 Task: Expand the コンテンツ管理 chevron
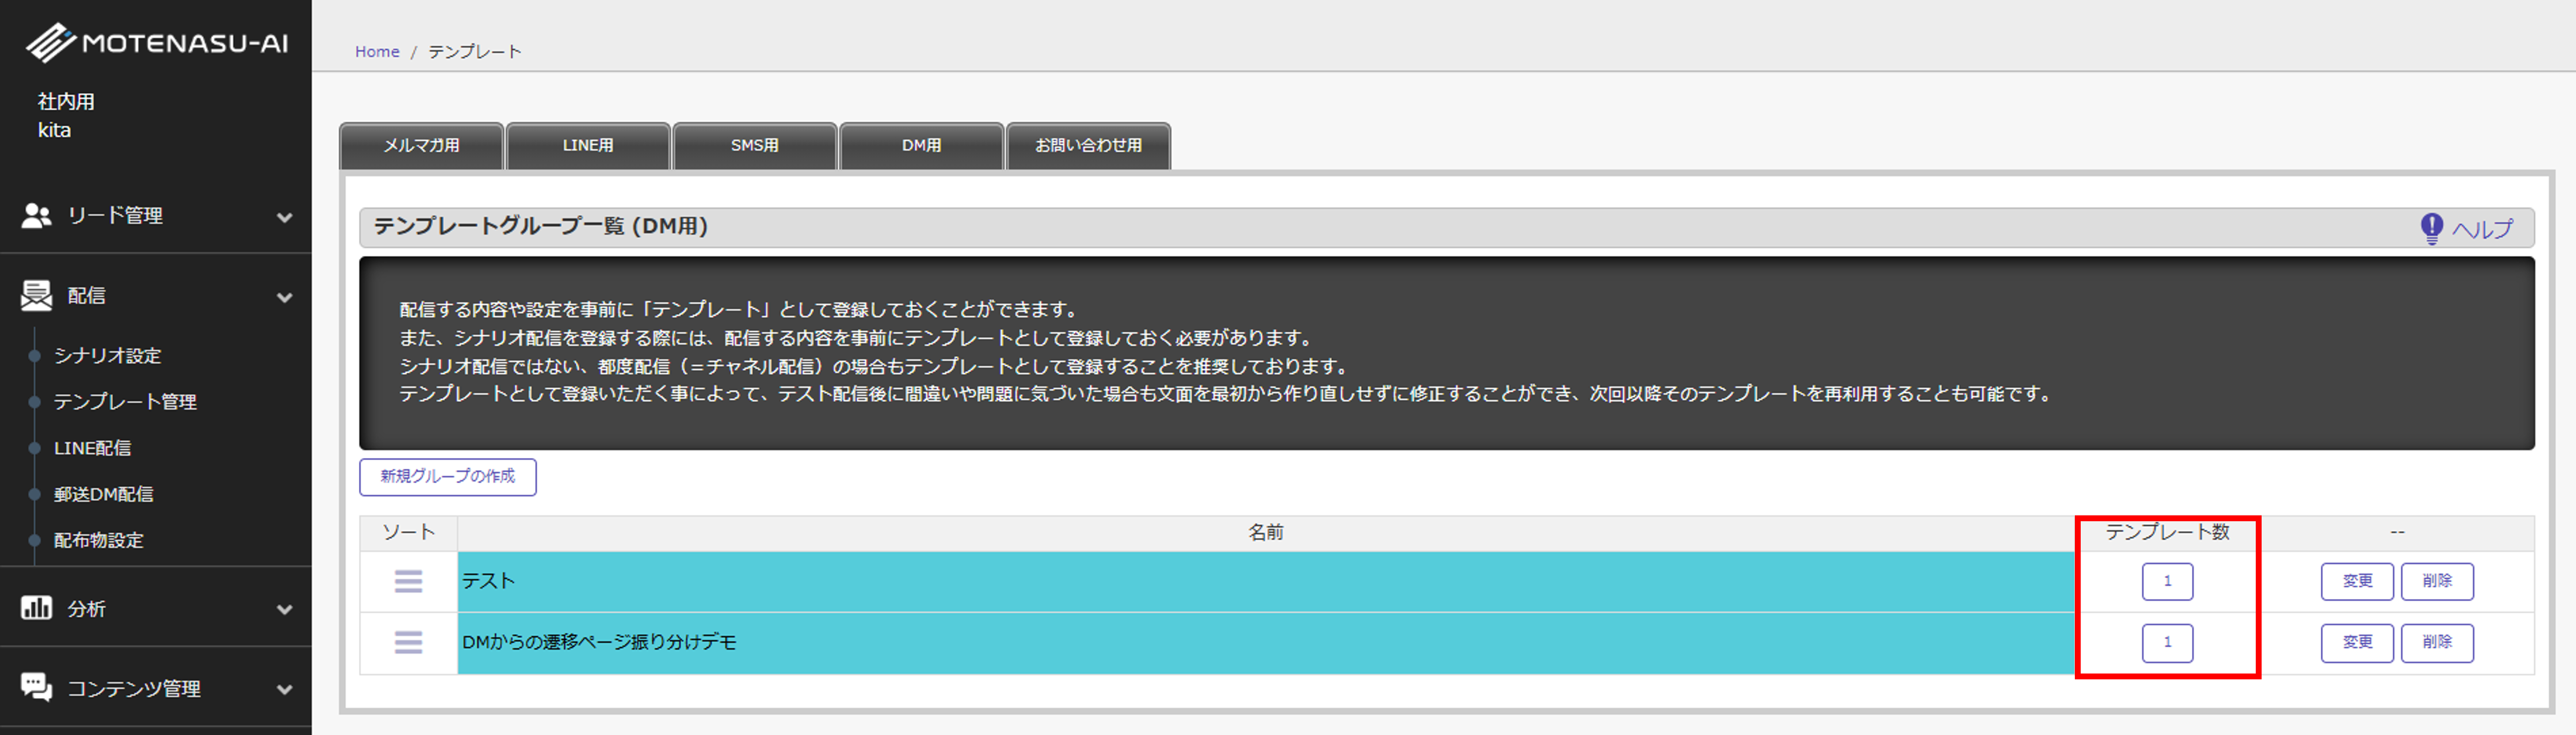285,689
